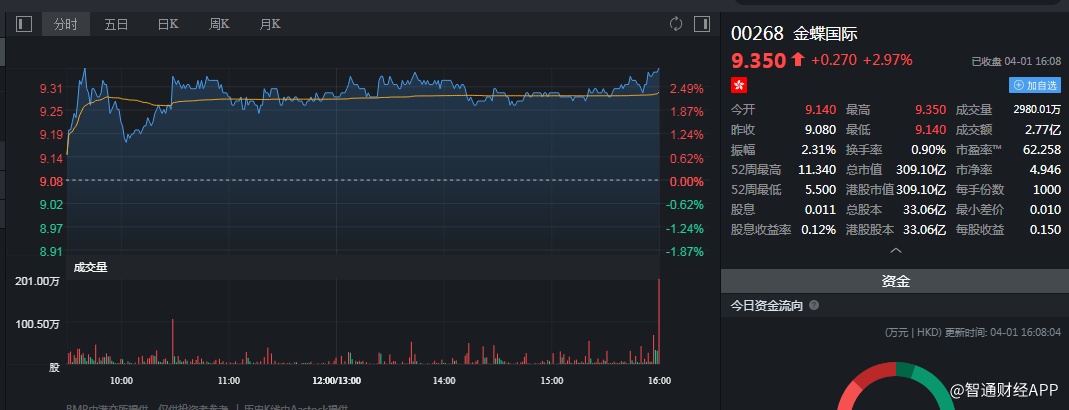Click the help icon beside 今日资金流向
1069x410 pixels.
coord(814,305)
